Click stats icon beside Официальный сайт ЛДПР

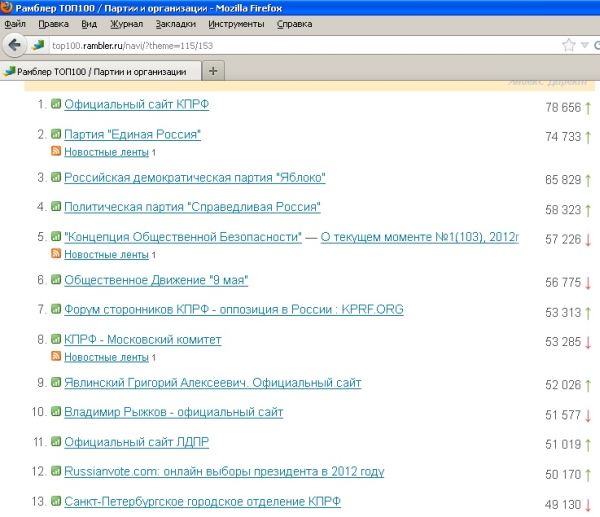tap(56, 441)
